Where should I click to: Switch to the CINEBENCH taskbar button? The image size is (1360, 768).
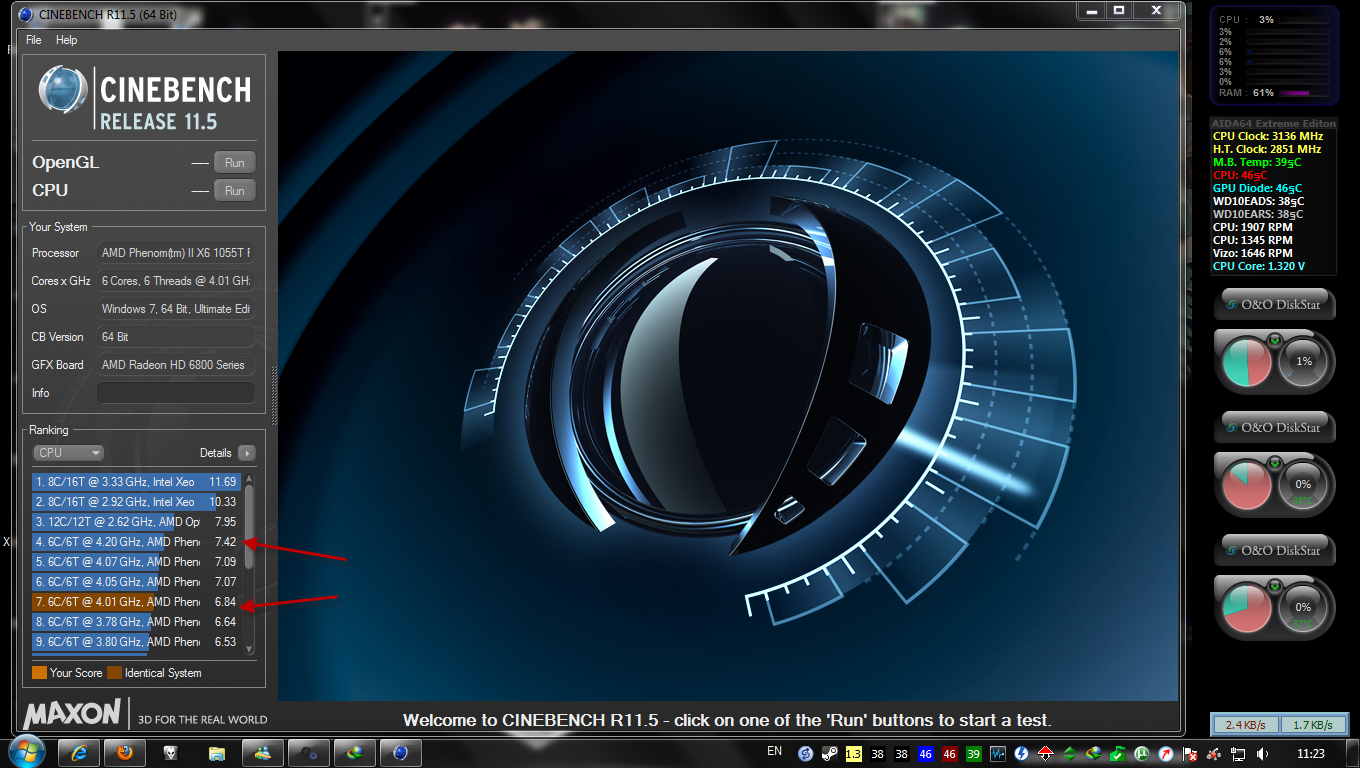[401, 752]
